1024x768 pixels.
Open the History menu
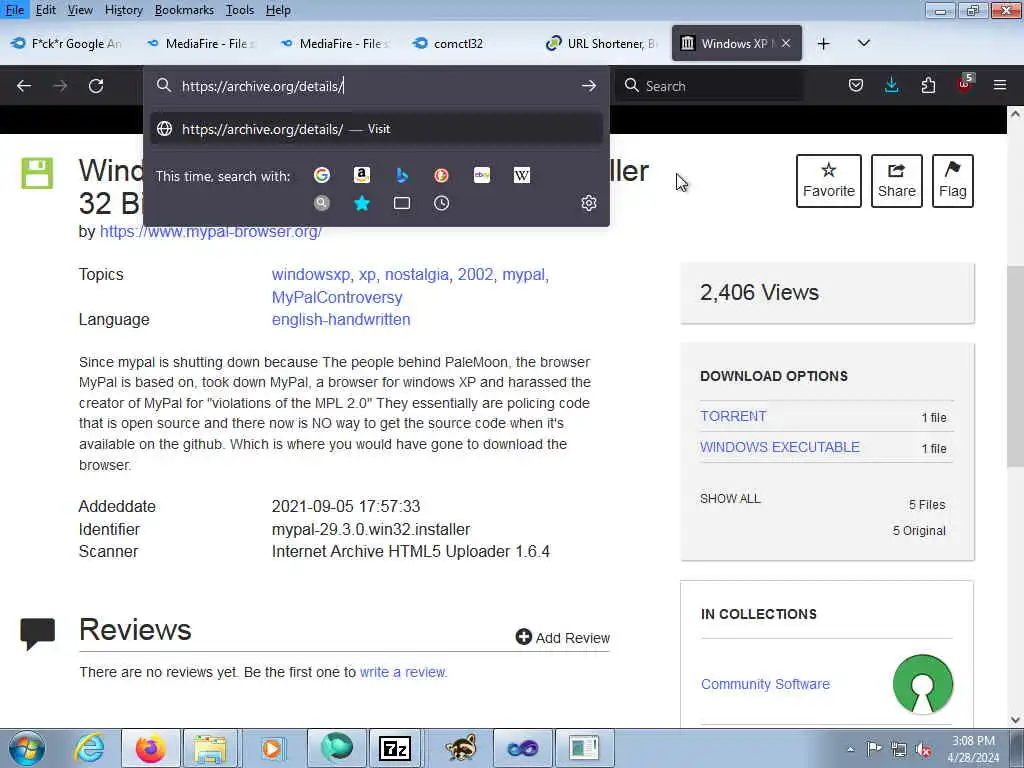point(123,10)
